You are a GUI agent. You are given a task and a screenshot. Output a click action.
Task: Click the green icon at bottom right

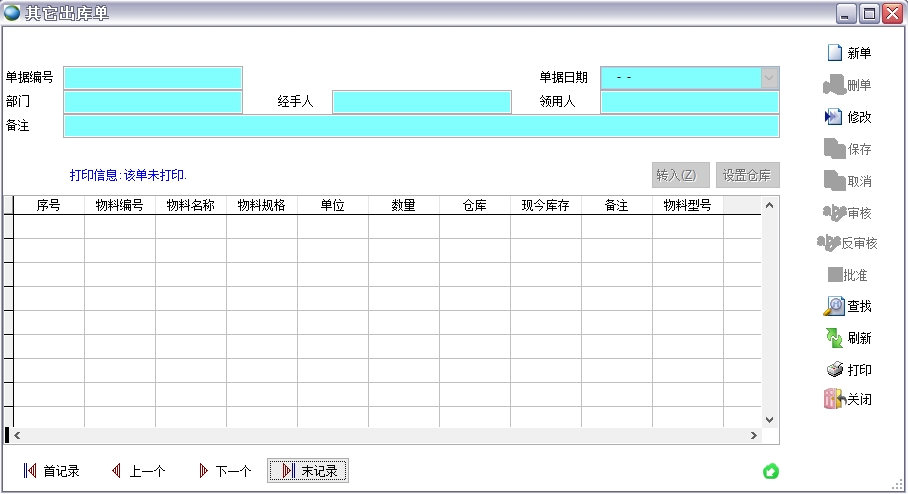point(771,471)
